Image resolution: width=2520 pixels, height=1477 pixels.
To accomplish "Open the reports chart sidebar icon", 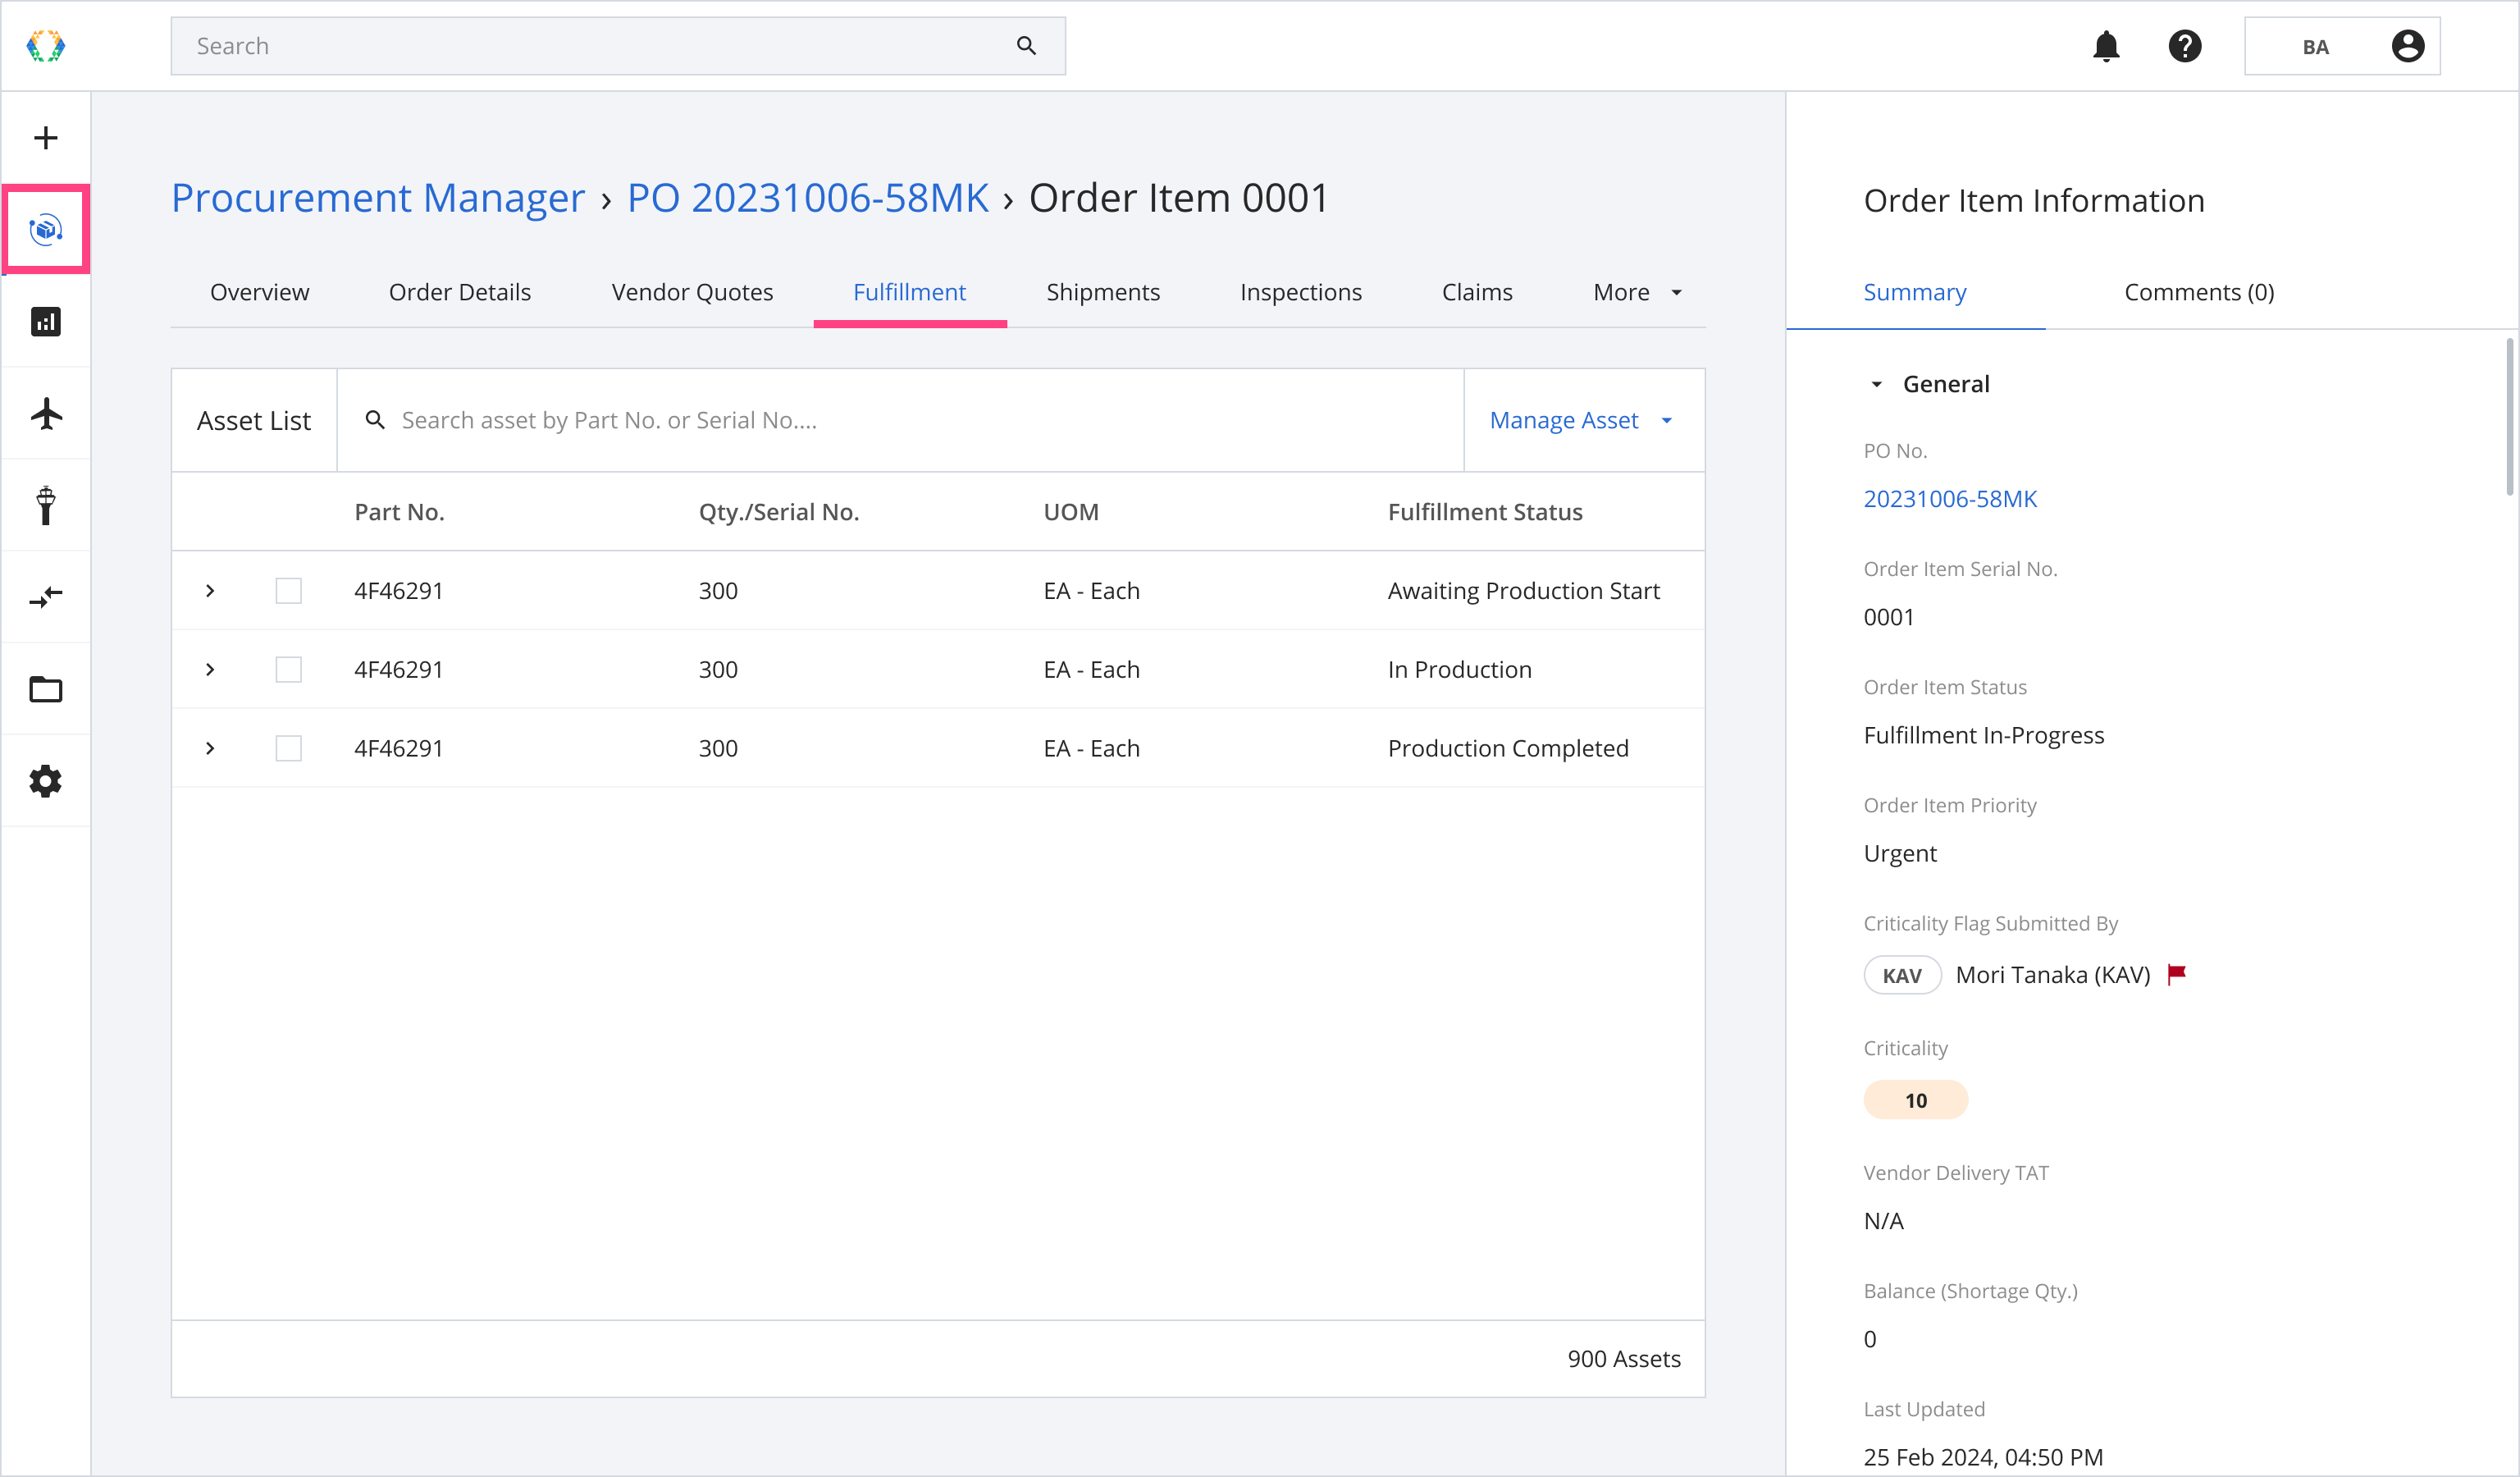I will [46, 321].
